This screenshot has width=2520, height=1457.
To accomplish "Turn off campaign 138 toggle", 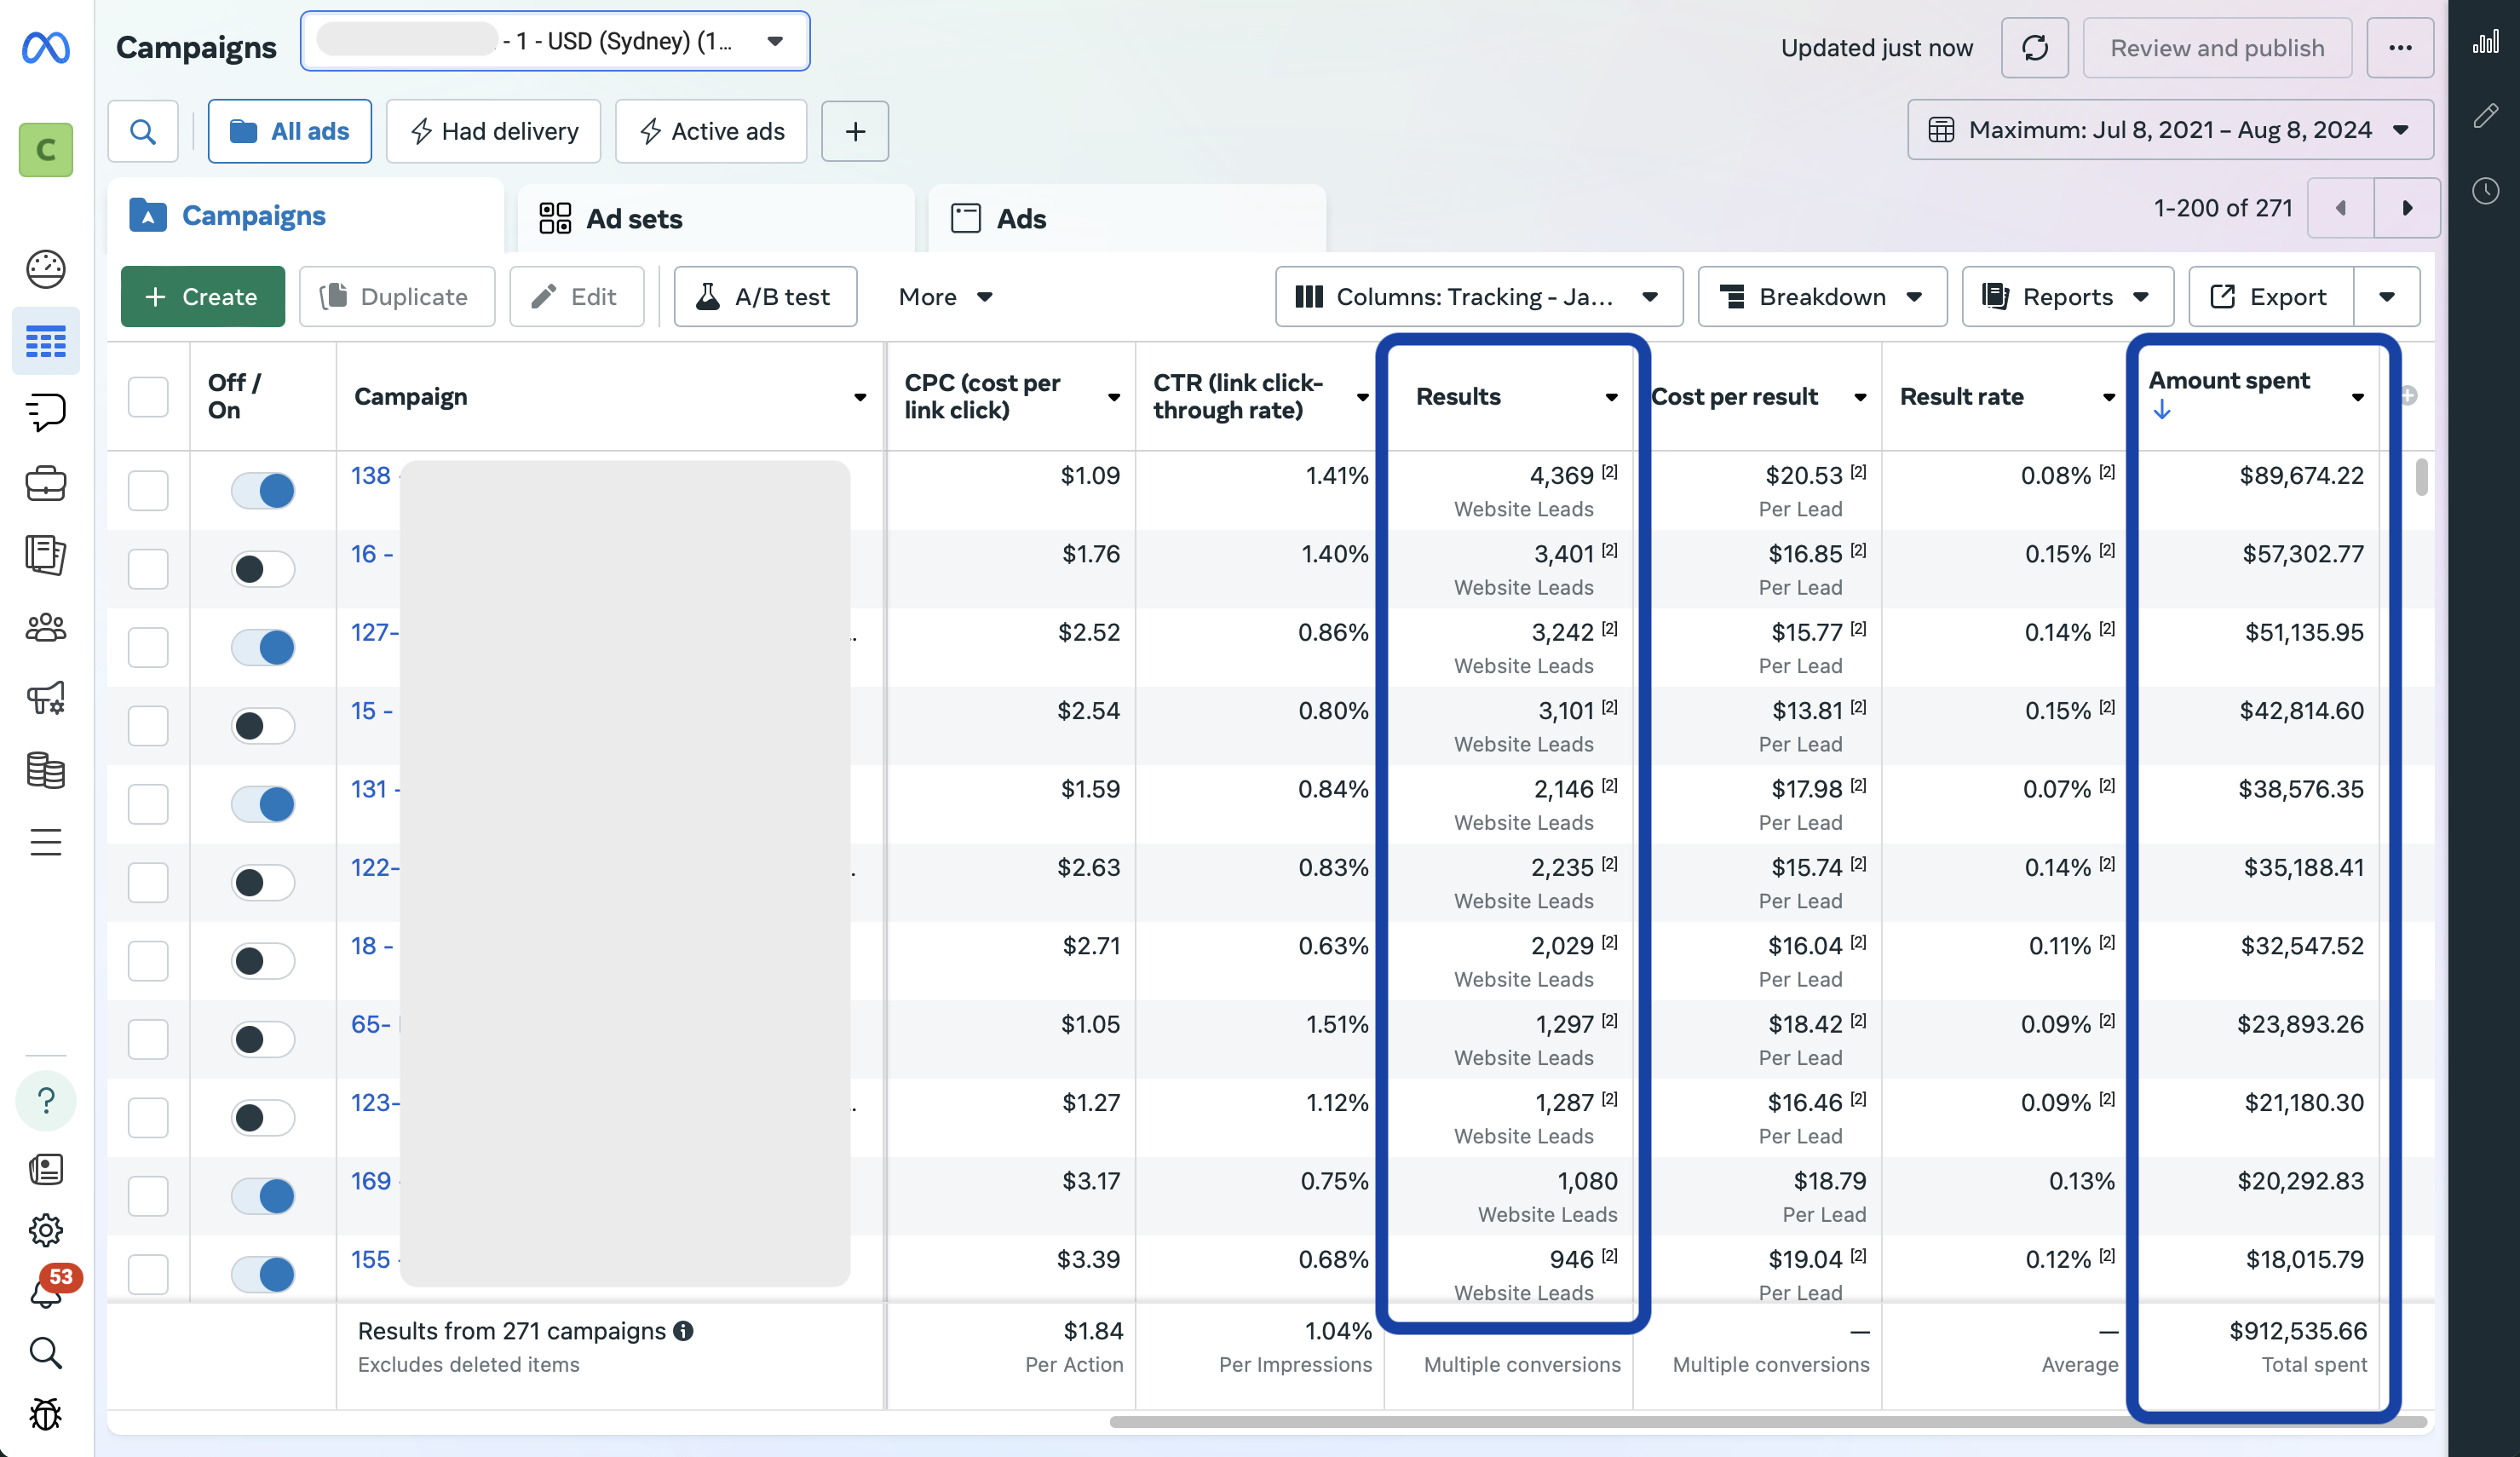I will (x=263, y=490).
